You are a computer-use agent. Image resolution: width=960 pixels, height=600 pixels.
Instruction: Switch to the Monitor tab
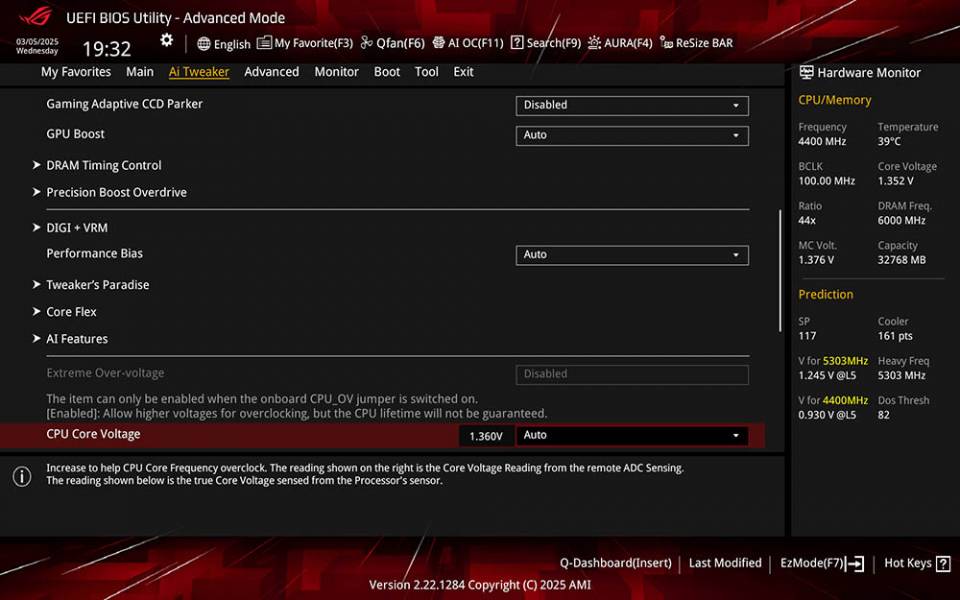(x=336, y=72)
